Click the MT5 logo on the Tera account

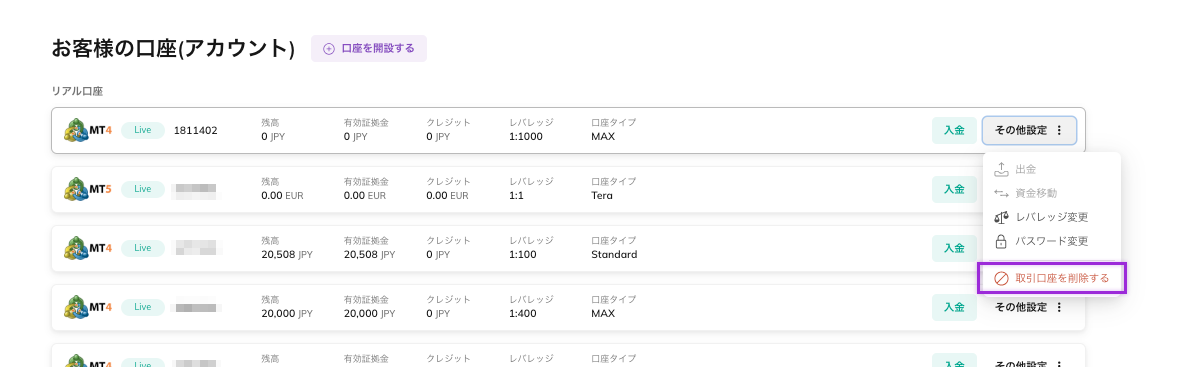point(88,189)
